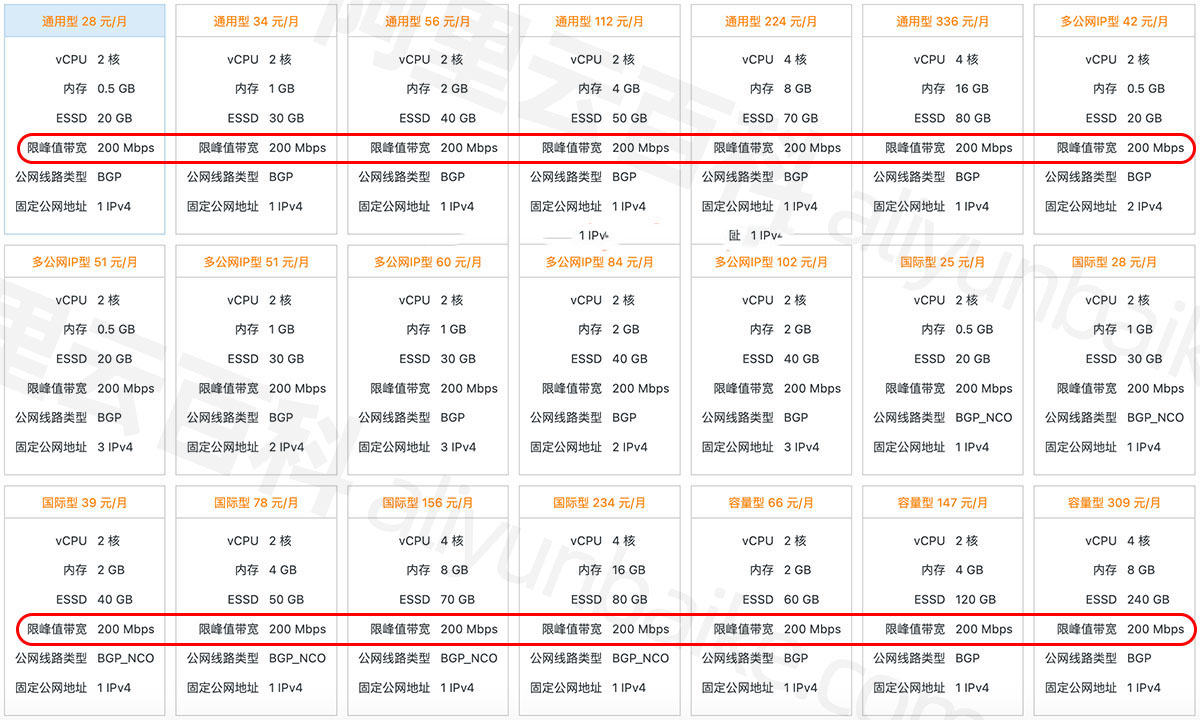
Task: Pick the 多公网IP型 102 元/月 plan card
Action: [771, 360]
